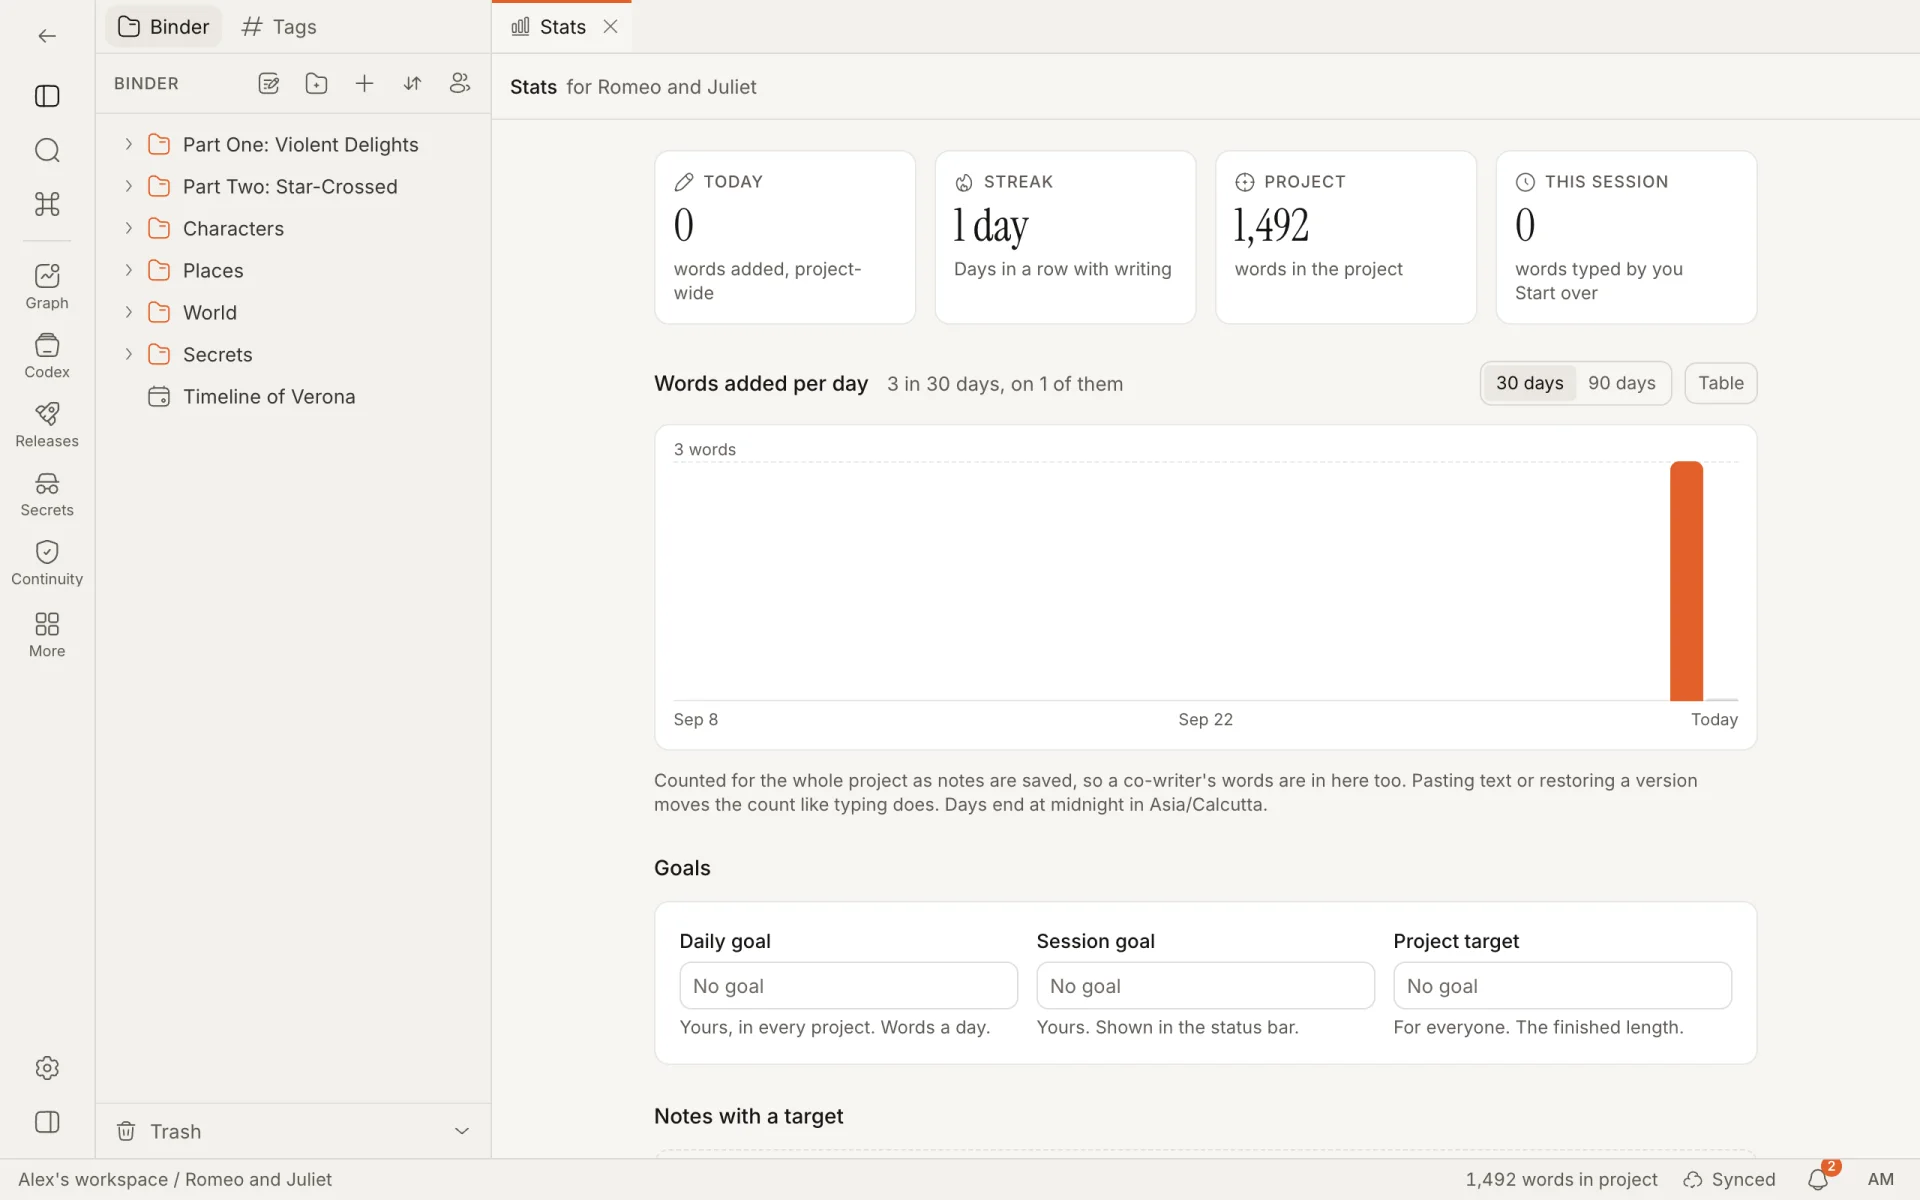Click the Daily goal input field
This screenshot has height=1200, width=1920.
[x=848, y=986]
